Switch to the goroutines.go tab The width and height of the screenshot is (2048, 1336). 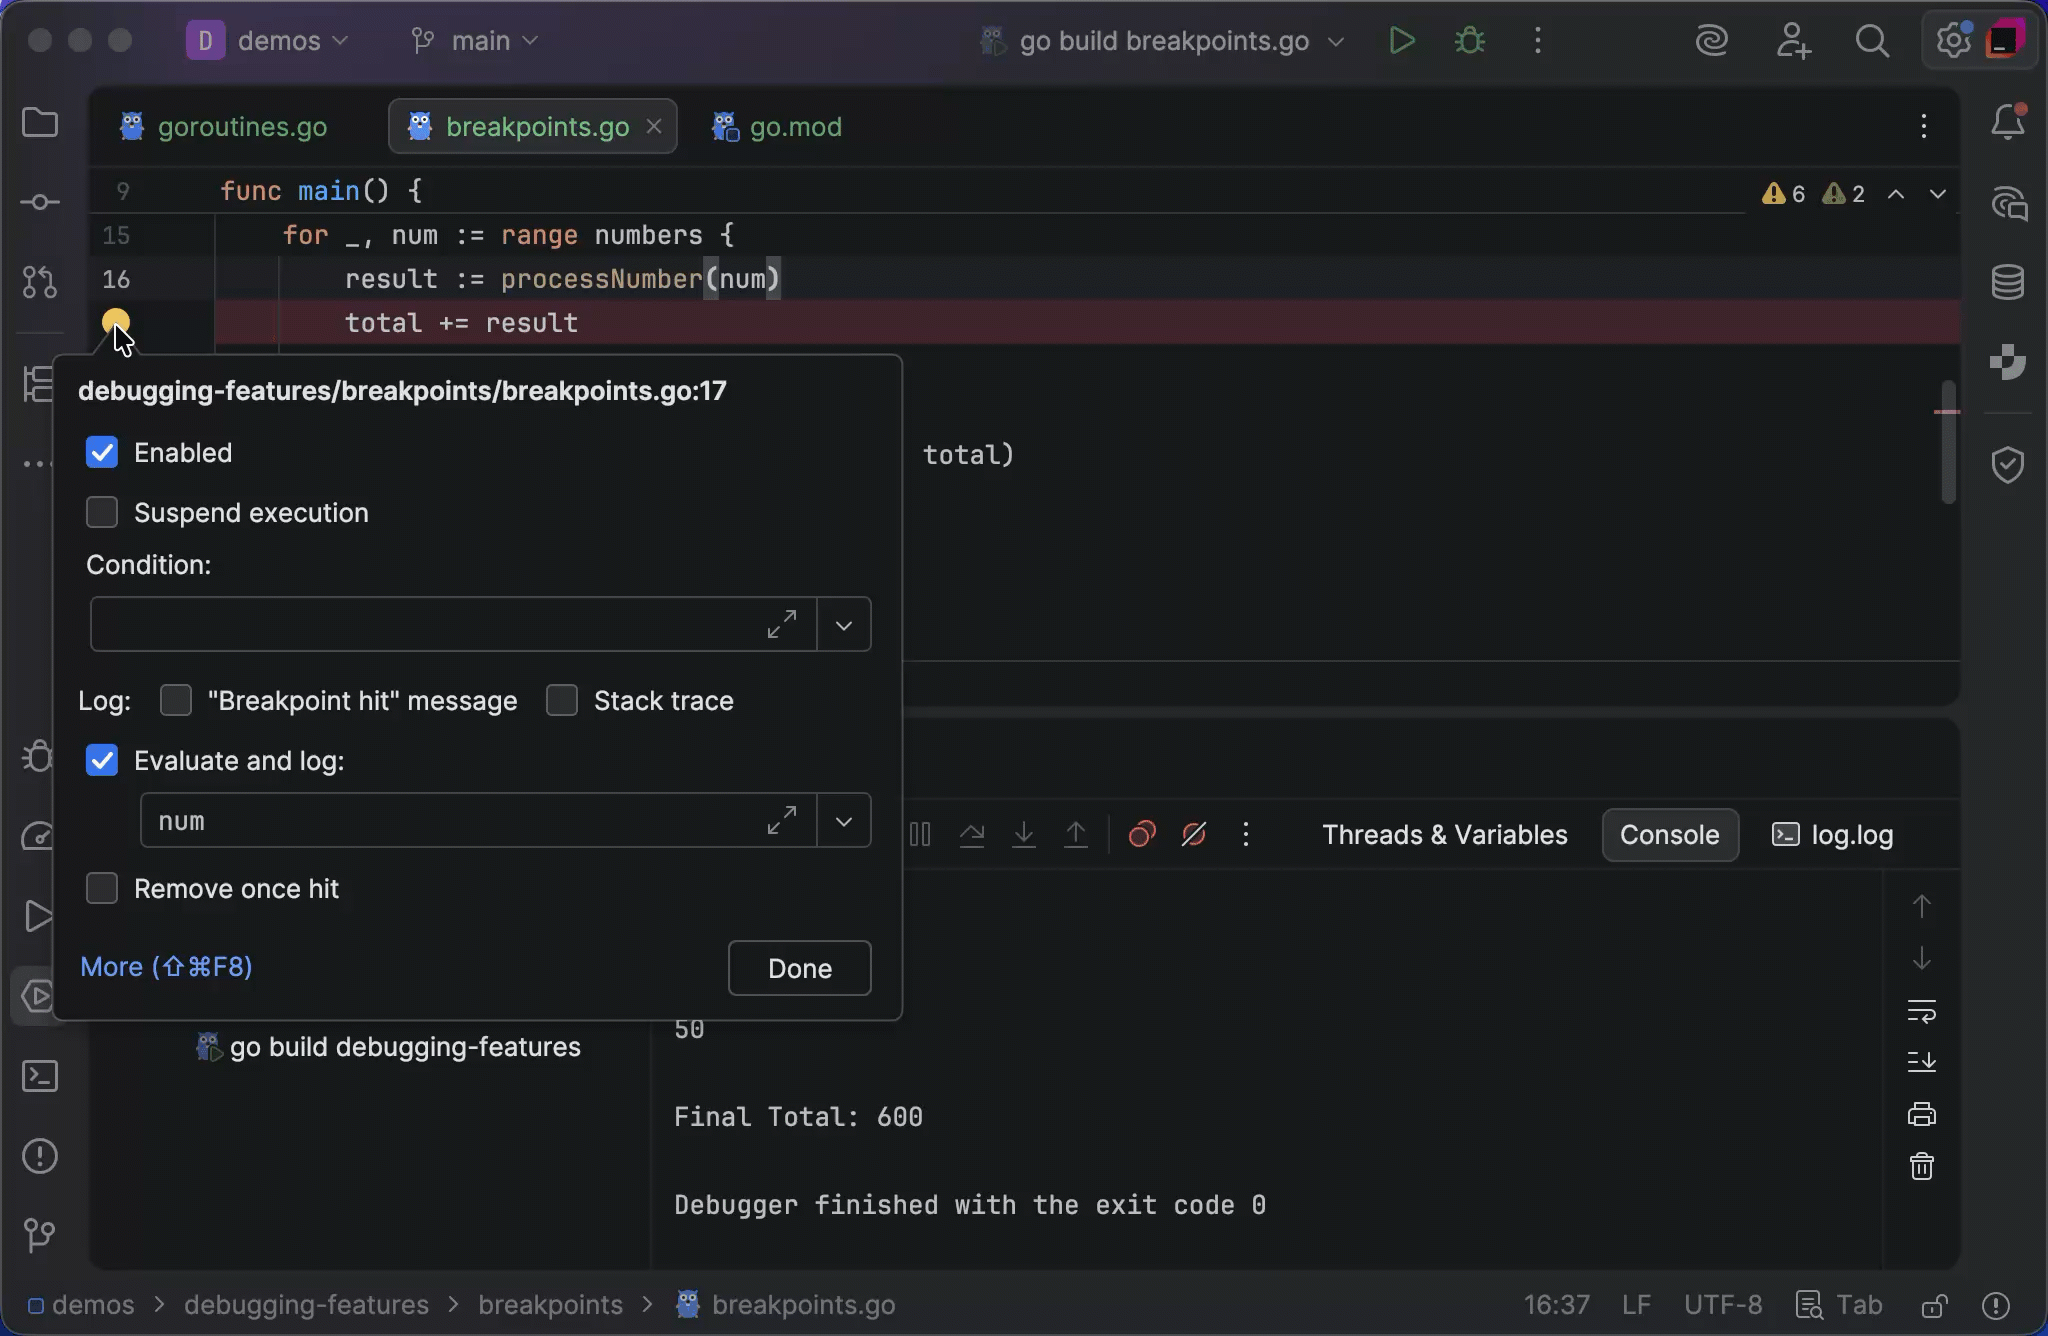241,127
